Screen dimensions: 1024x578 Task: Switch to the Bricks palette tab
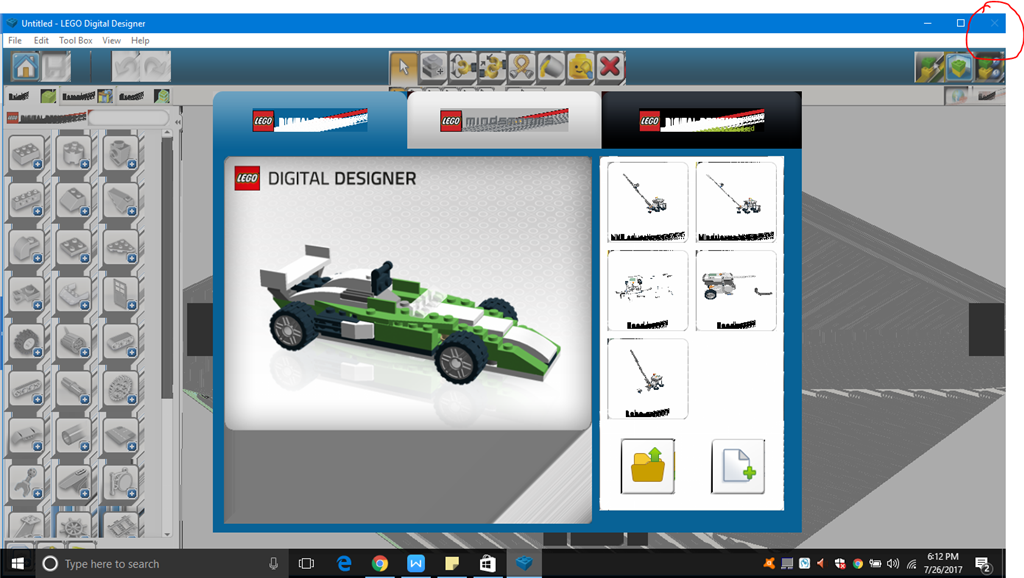[31, 97]
